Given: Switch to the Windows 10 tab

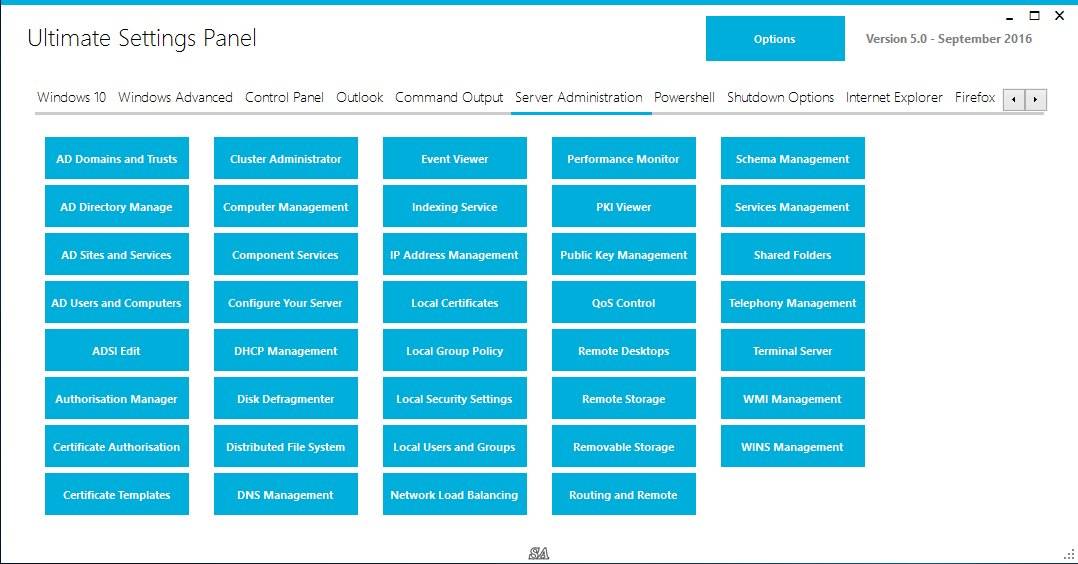Looking at the screenshot, I should pyautogui.click(x=72, y=98).
